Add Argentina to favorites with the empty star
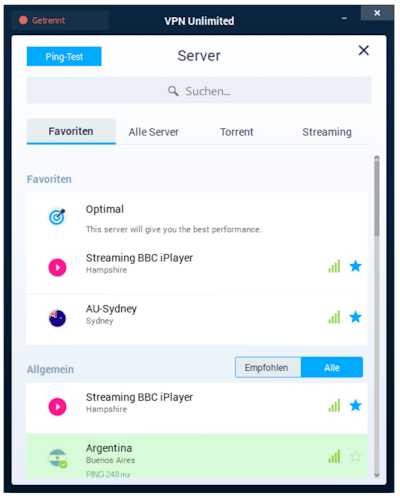Image resolution: width=400 pixels, height=498 pixels. coord(356,456)
